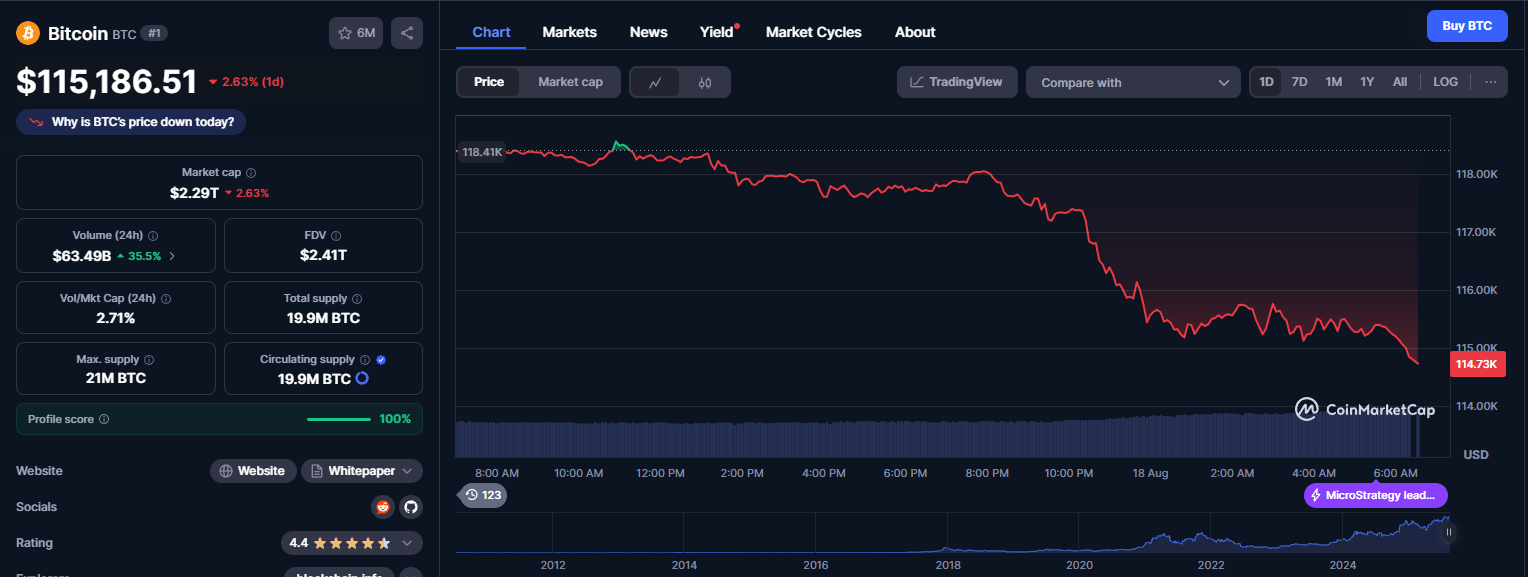Select the Price toggle
The height and width of the screenshot is (577, 1528).
coord(489,82)
